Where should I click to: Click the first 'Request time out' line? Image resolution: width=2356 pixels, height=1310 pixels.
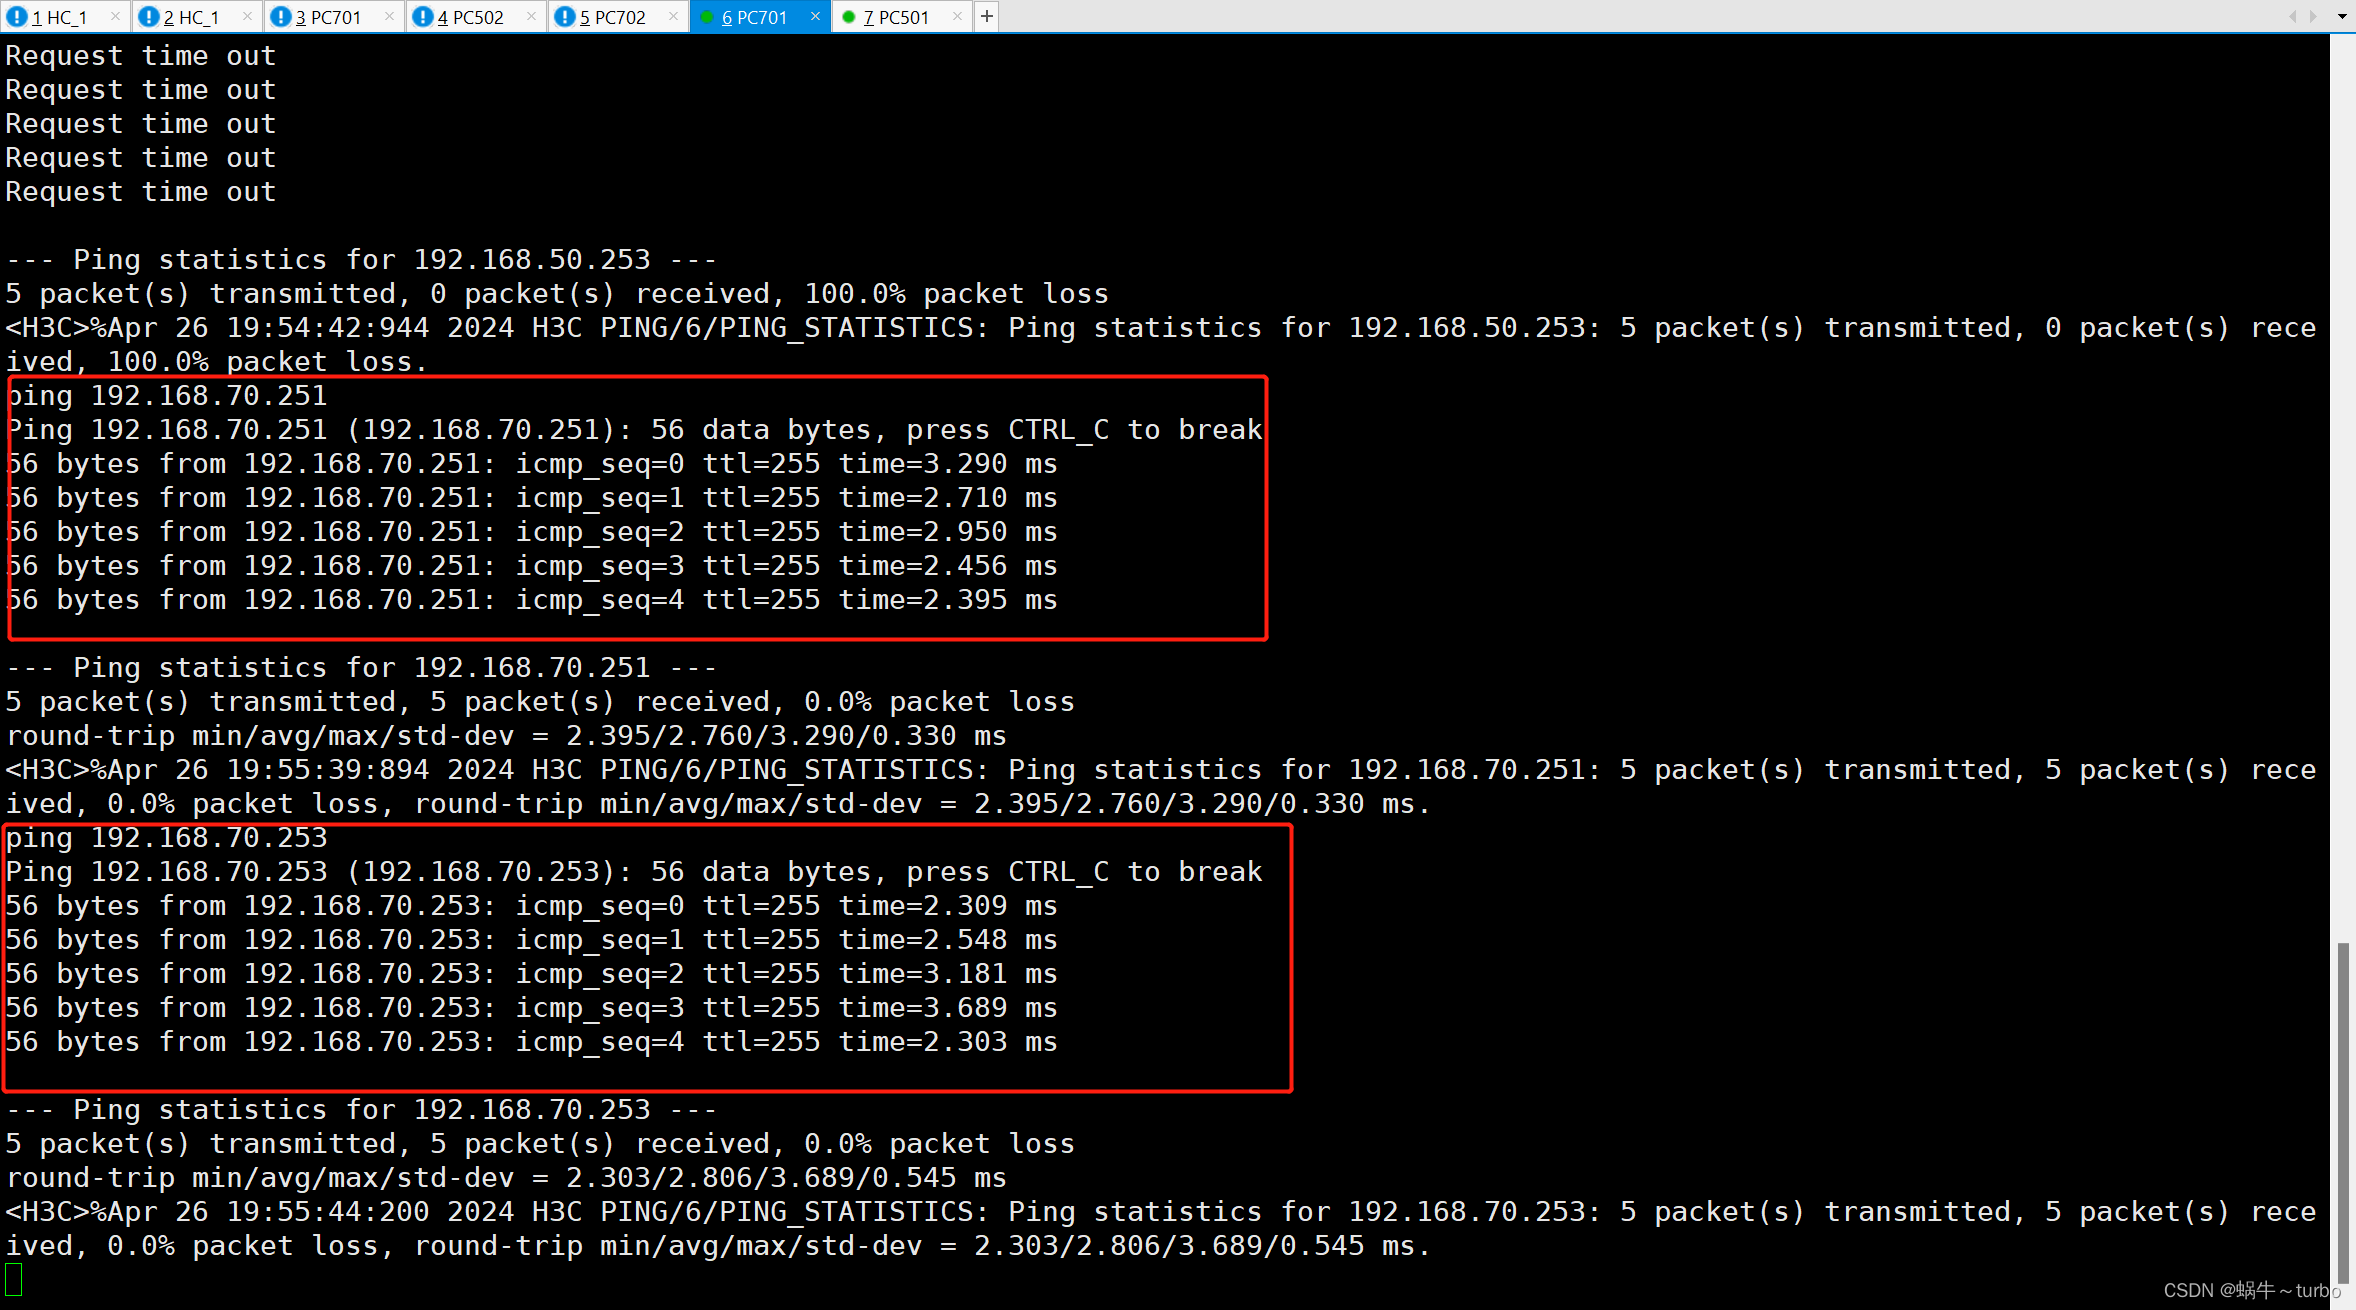point(141,56)
